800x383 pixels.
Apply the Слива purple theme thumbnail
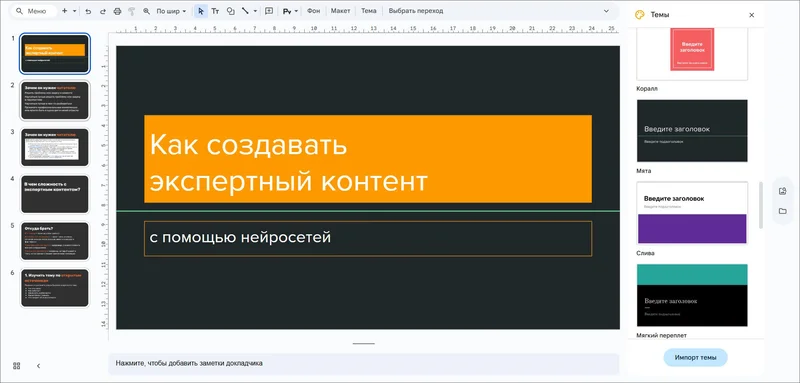692,213
